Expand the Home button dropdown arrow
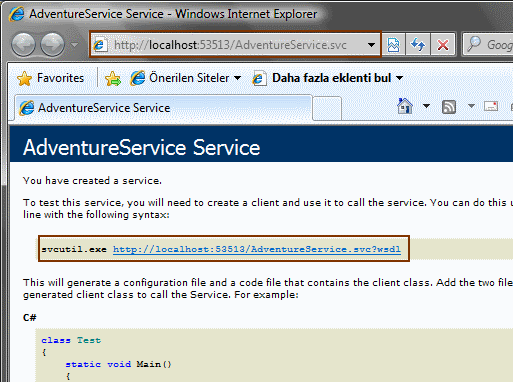 click(426, 107)
